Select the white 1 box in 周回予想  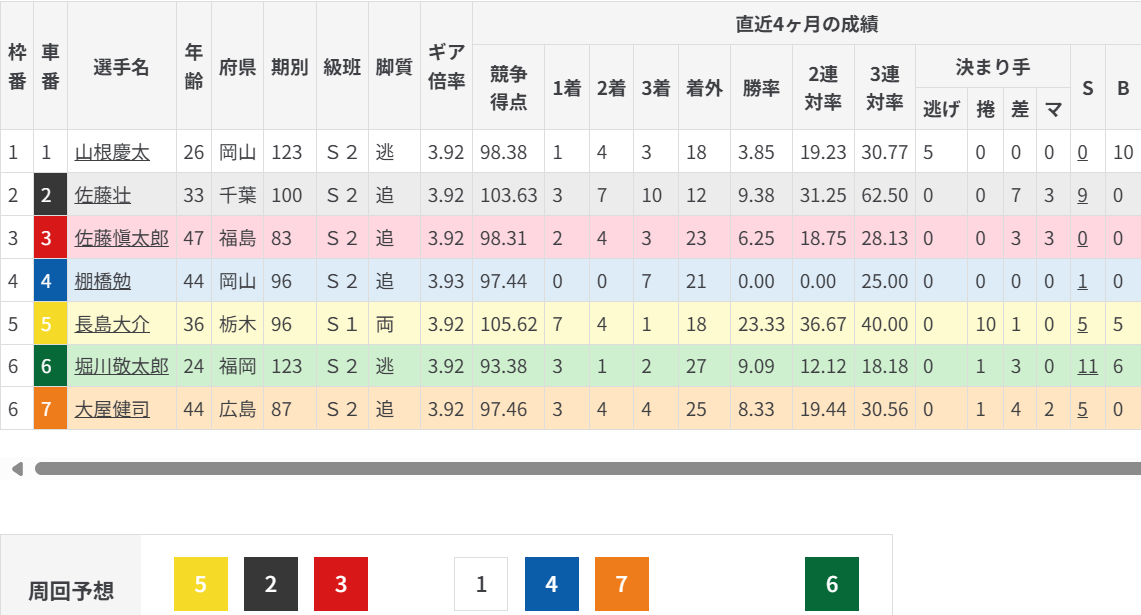[481, 584]
